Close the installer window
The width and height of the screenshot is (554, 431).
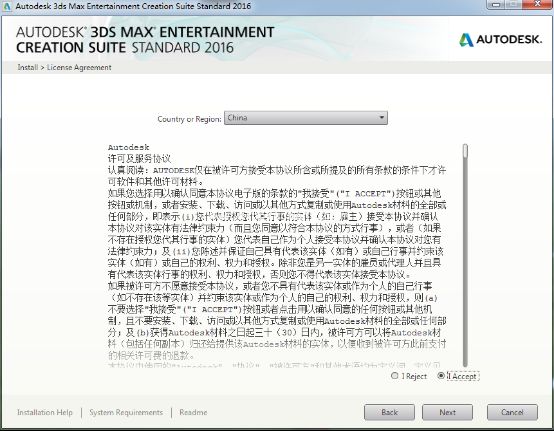point(537,4)
